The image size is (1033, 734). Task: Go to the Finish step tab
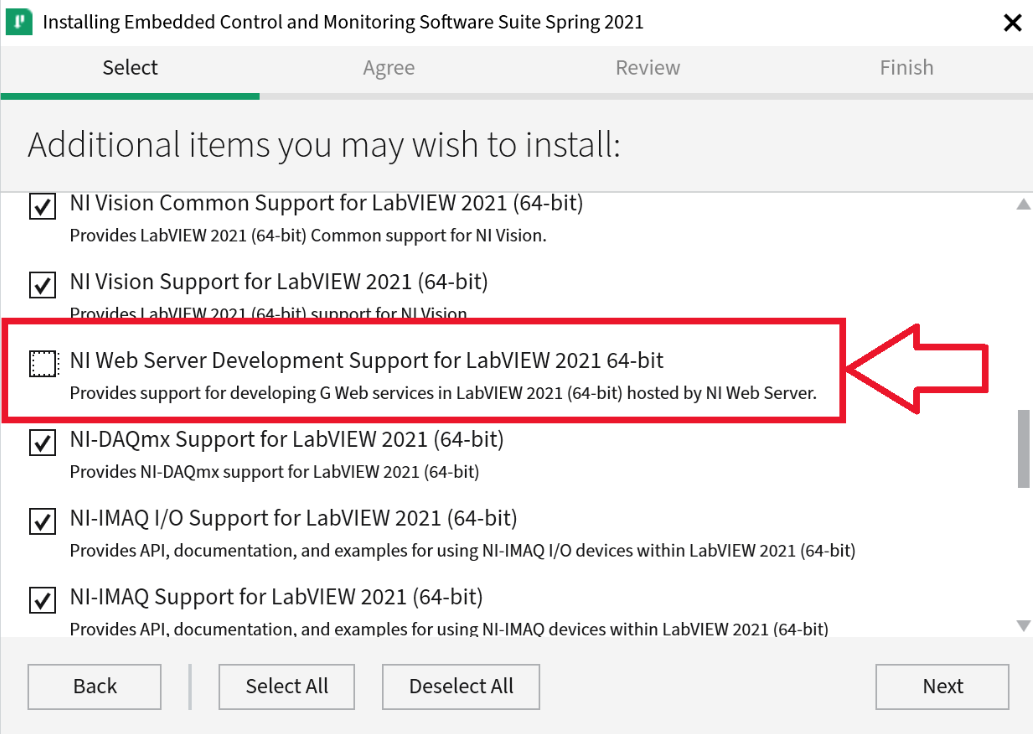click(906, 68)
